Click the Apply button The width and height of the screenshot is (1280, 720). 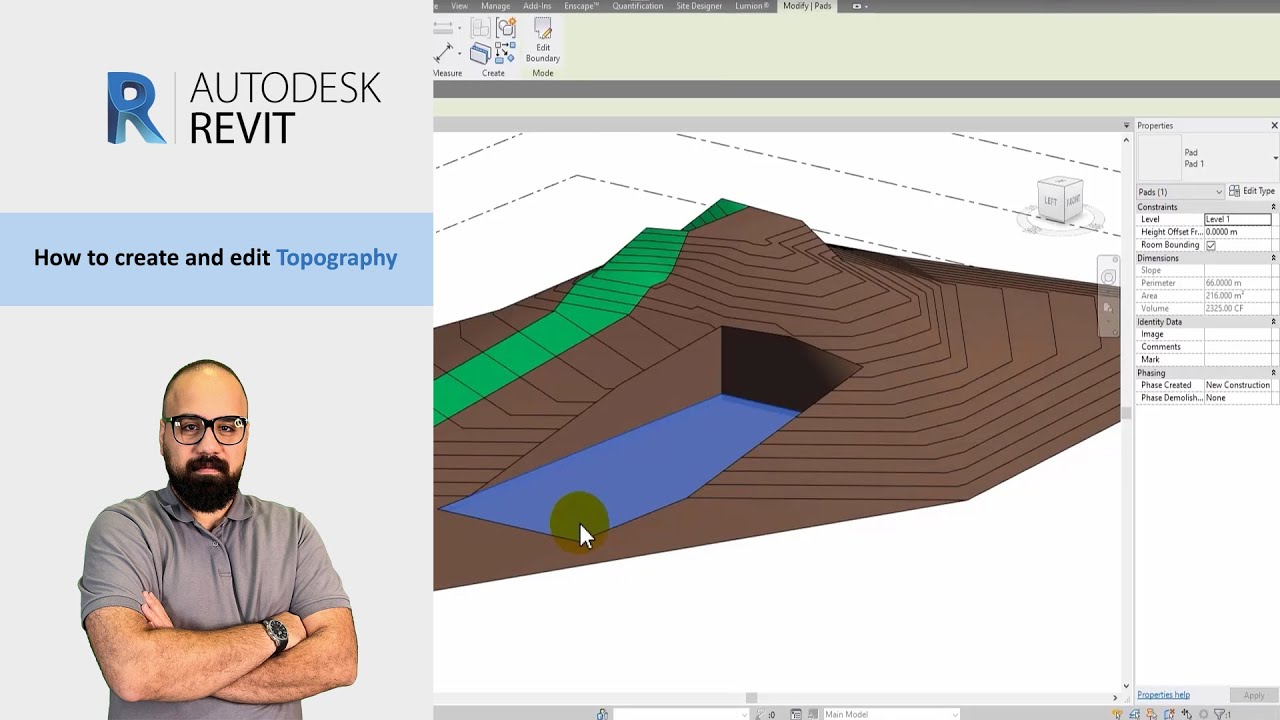click(x=1254, y=695)
